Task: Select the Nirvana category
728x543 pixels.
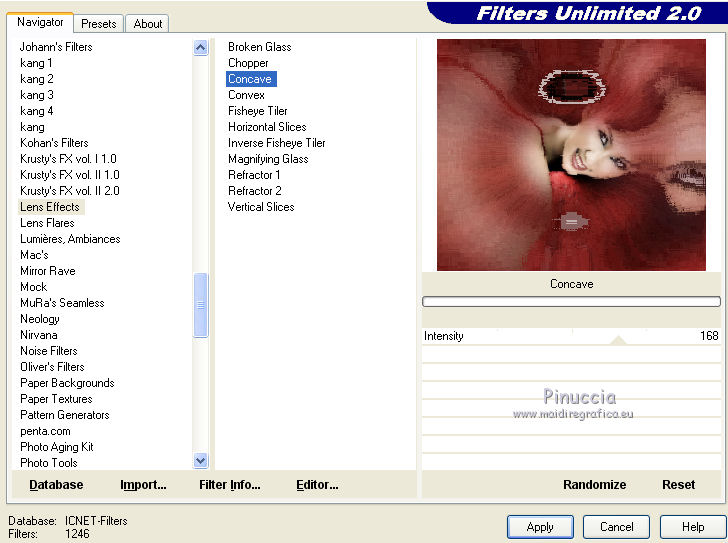Action: point(39,335)
